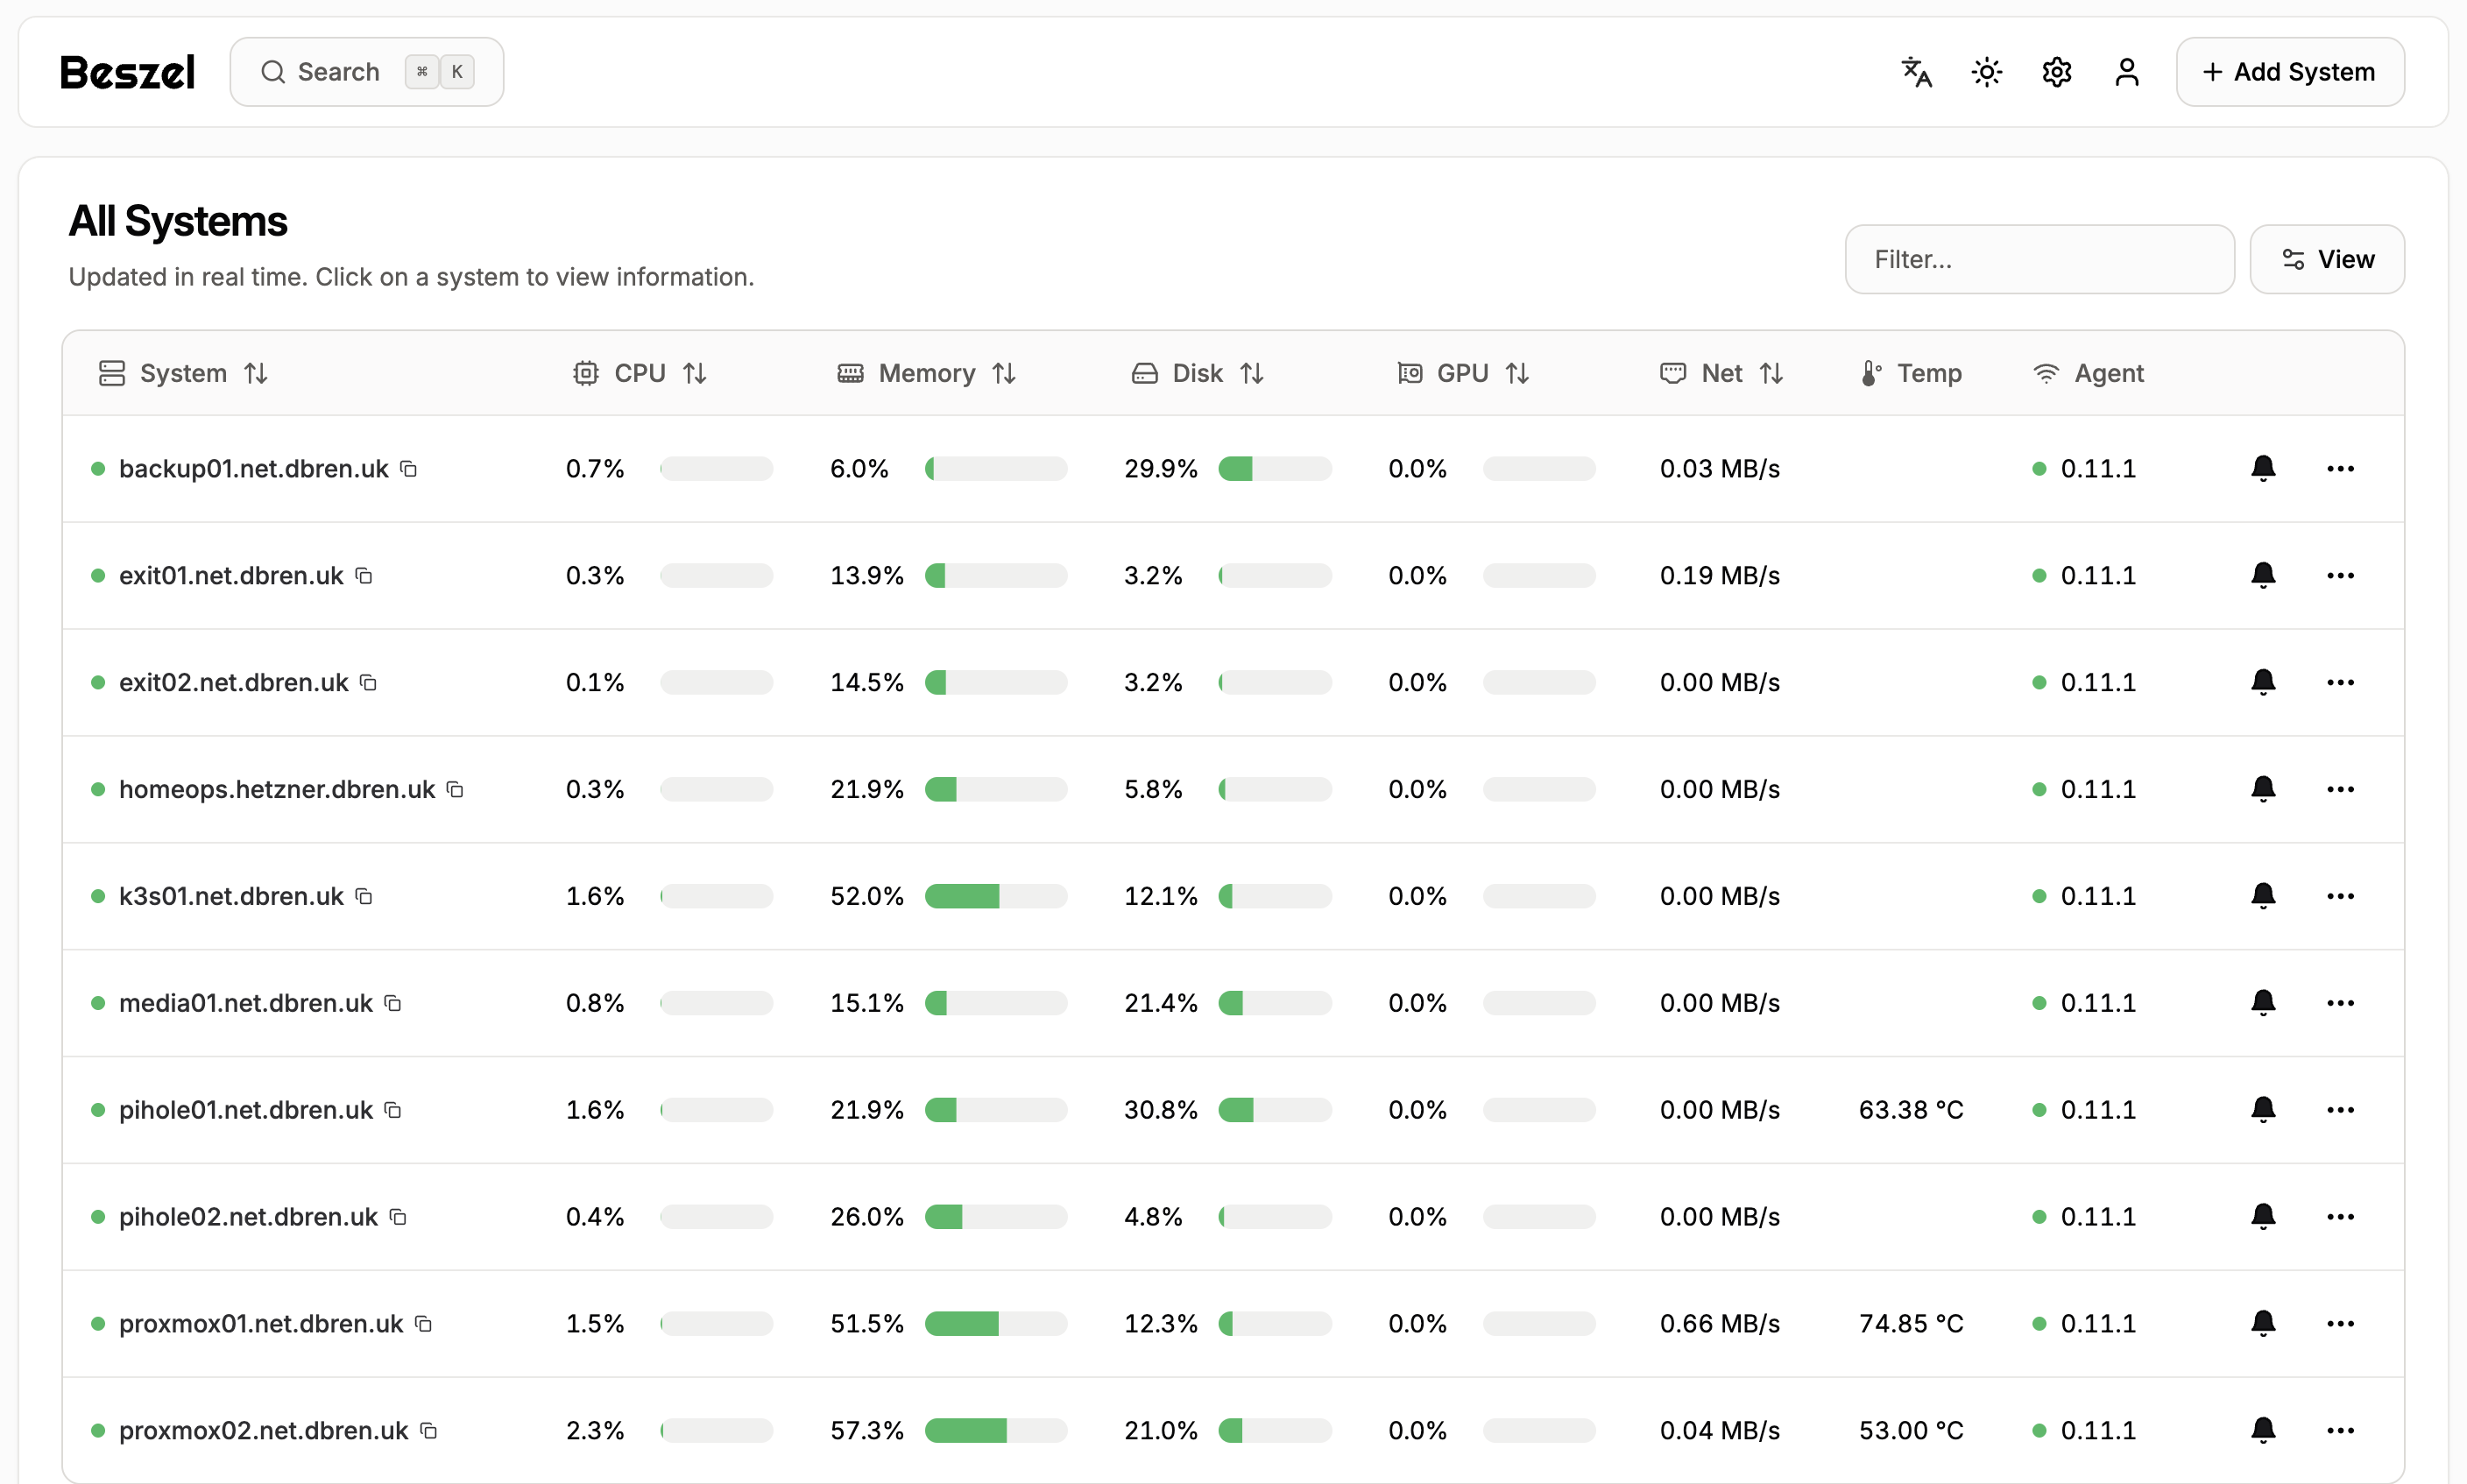Open alerts bell for proxmox02.net.dbren.uk
This screenshot has height=1484, width=2467.
pos(2263,1431)
